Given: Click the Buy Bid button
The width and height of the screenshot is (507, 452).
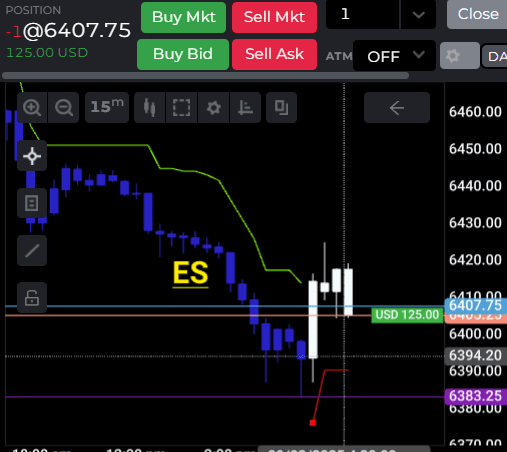Looking at the screenshot, I should pyautogui.click(x=183, y=54).
